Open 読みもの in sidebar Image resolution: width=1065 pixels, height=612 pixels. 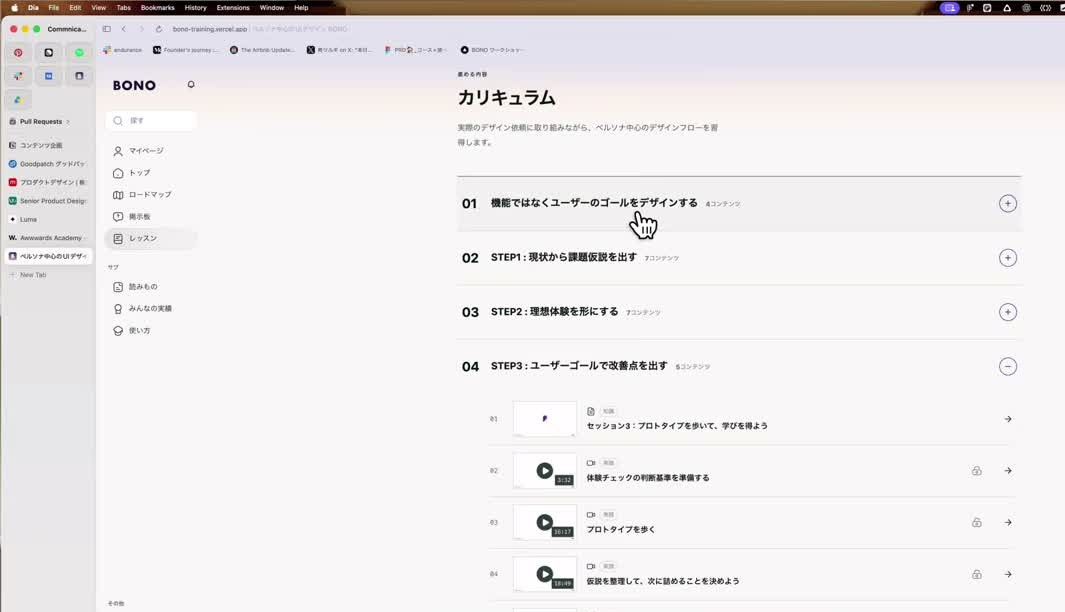pyautogui.click(x=151, y=287)
